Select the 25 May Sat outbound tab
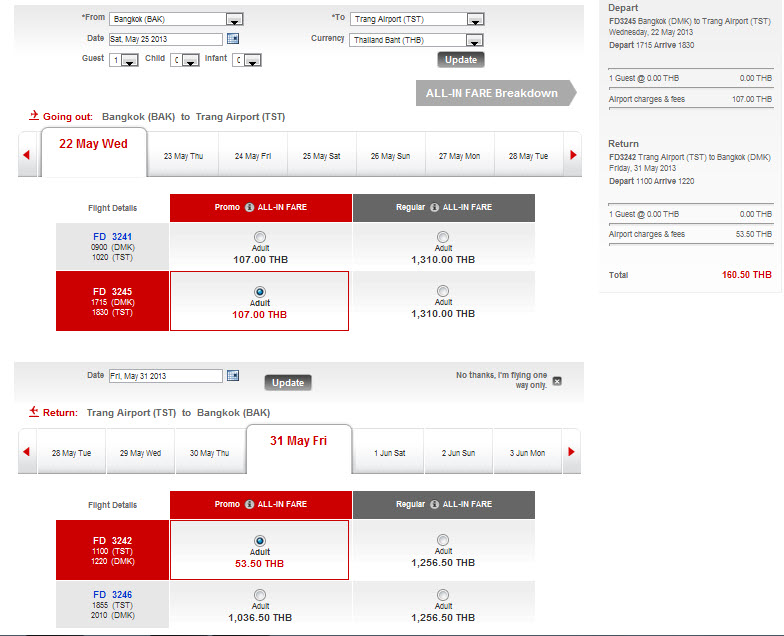Image resolution: width=784 pixels, height=636 pixels. pos(322,155)
